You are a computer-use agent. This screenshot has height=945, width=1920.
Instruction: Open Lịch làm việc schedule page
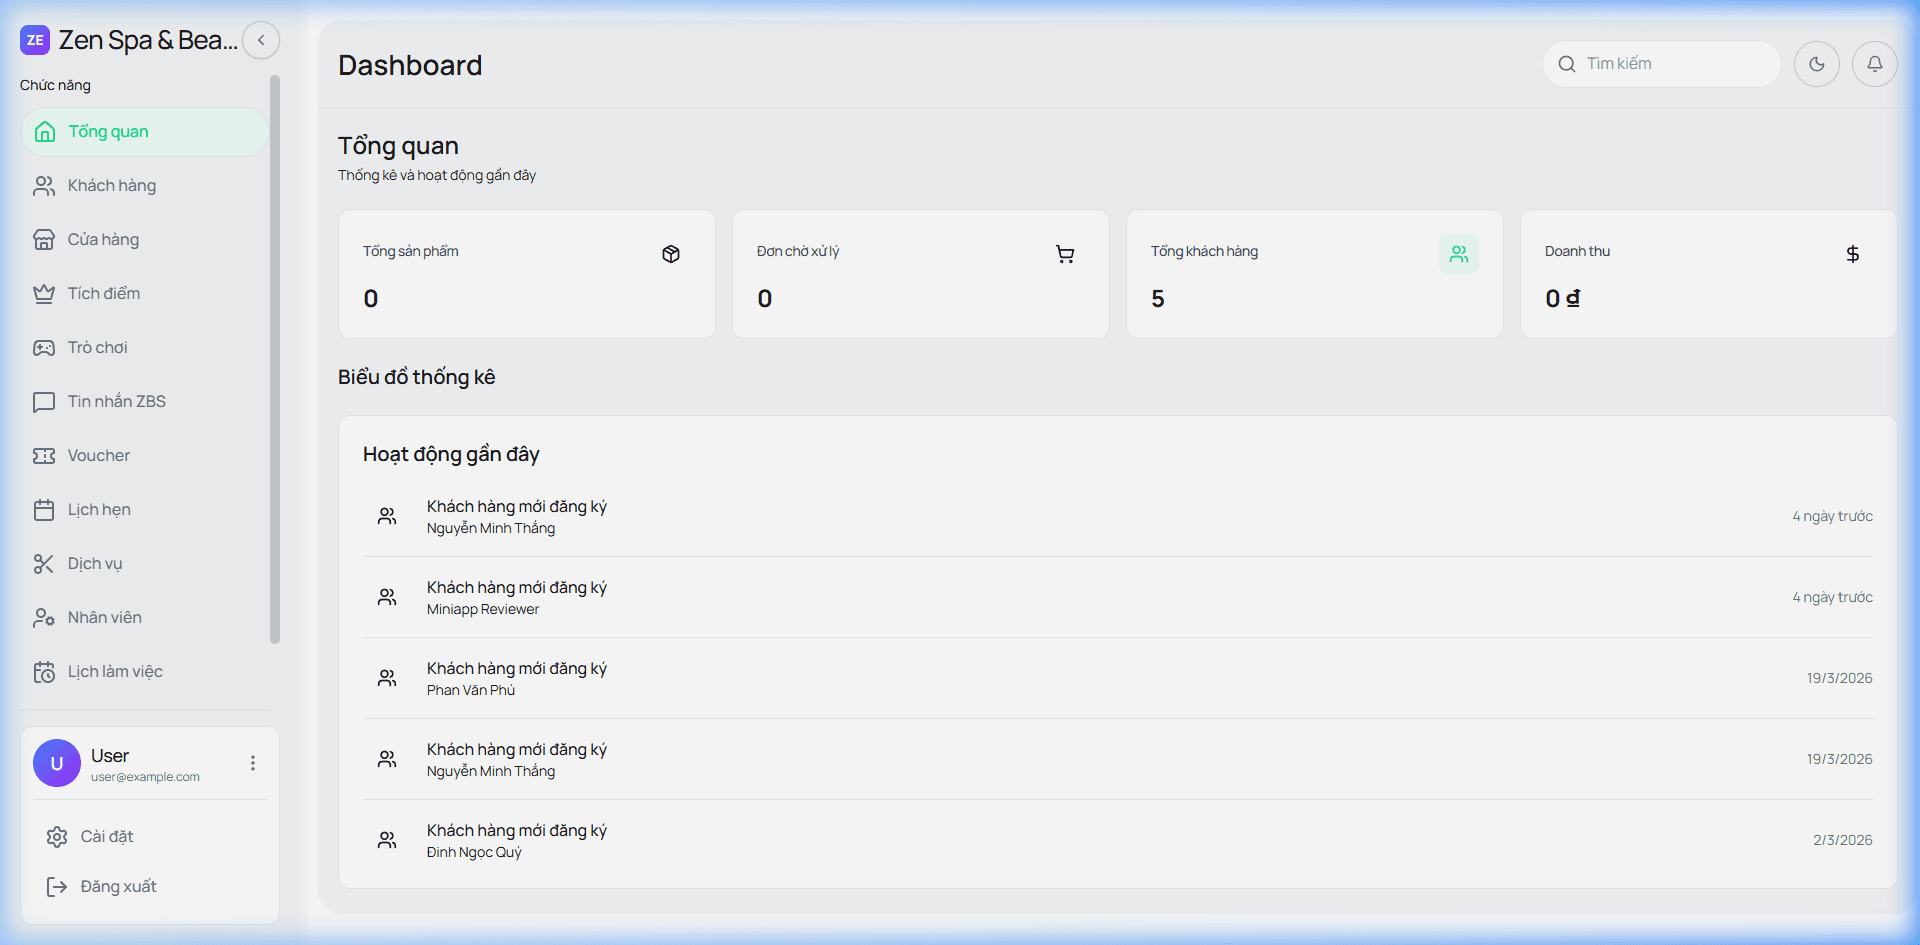[115, 672]
